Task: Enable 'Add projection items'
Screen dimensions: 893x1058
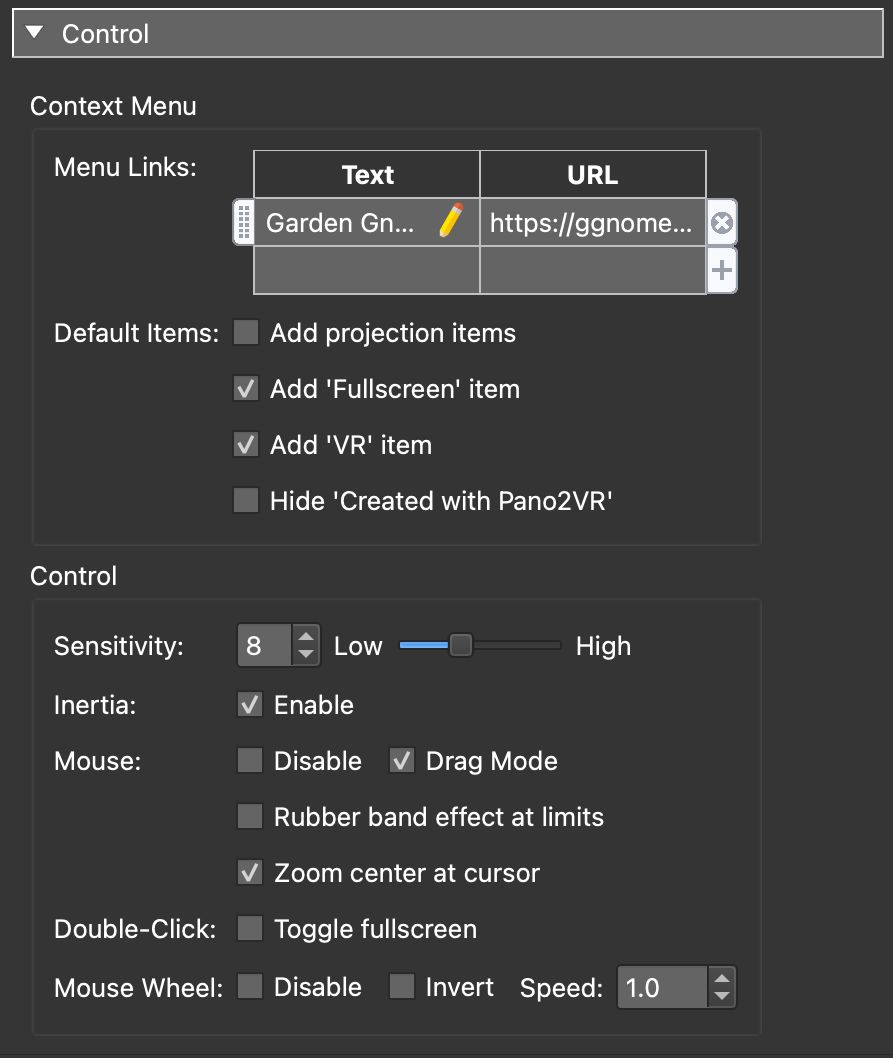Action: pyautogui.click(x=245, y=332)
